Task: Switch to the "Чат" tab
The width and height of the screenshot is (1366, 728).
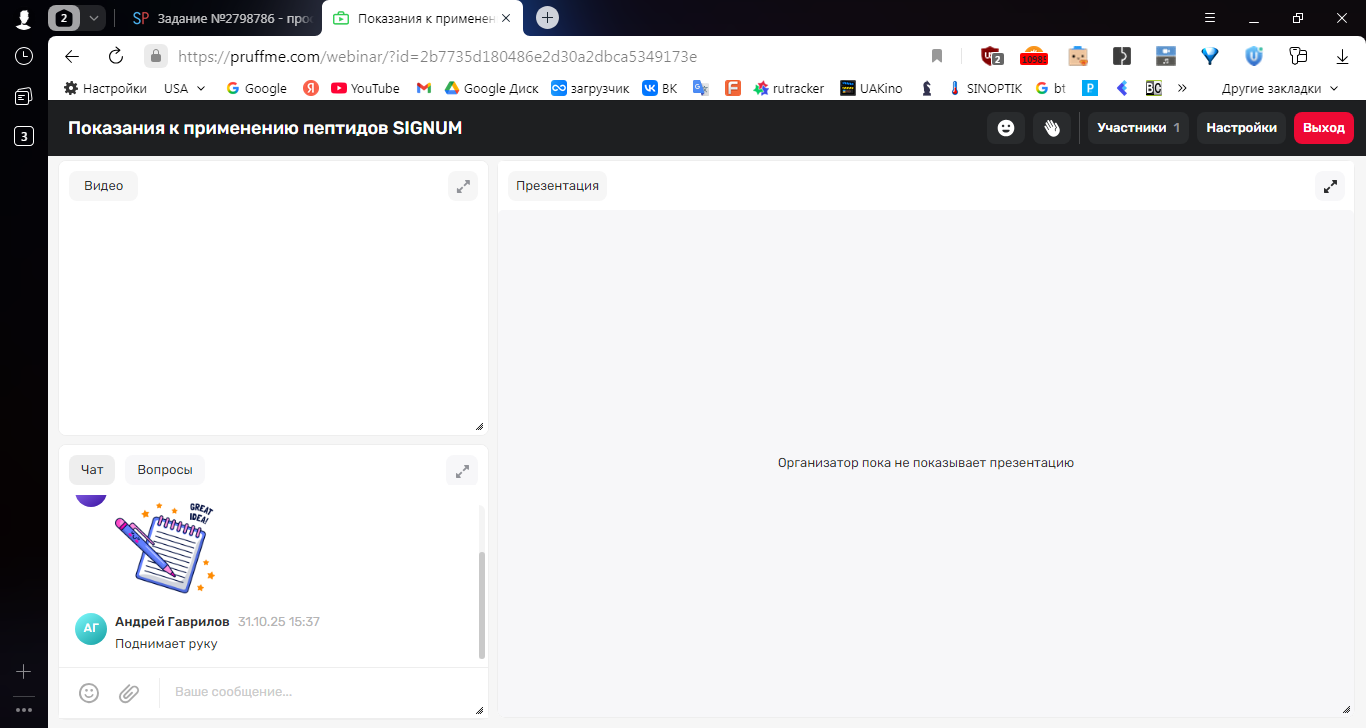Action: 92,470
